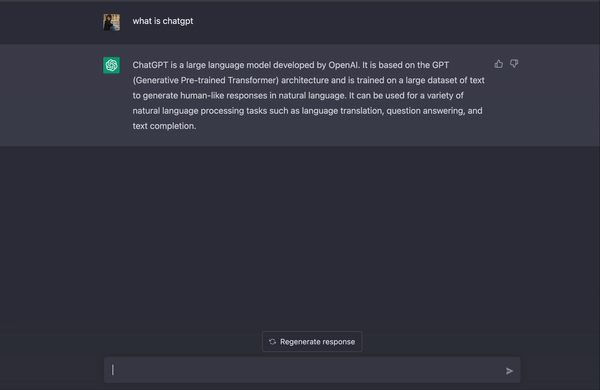The height and width of the screenshot is (390, 600).
Task: Click the send arrow icon in the message box
Action: pos(509,370)
